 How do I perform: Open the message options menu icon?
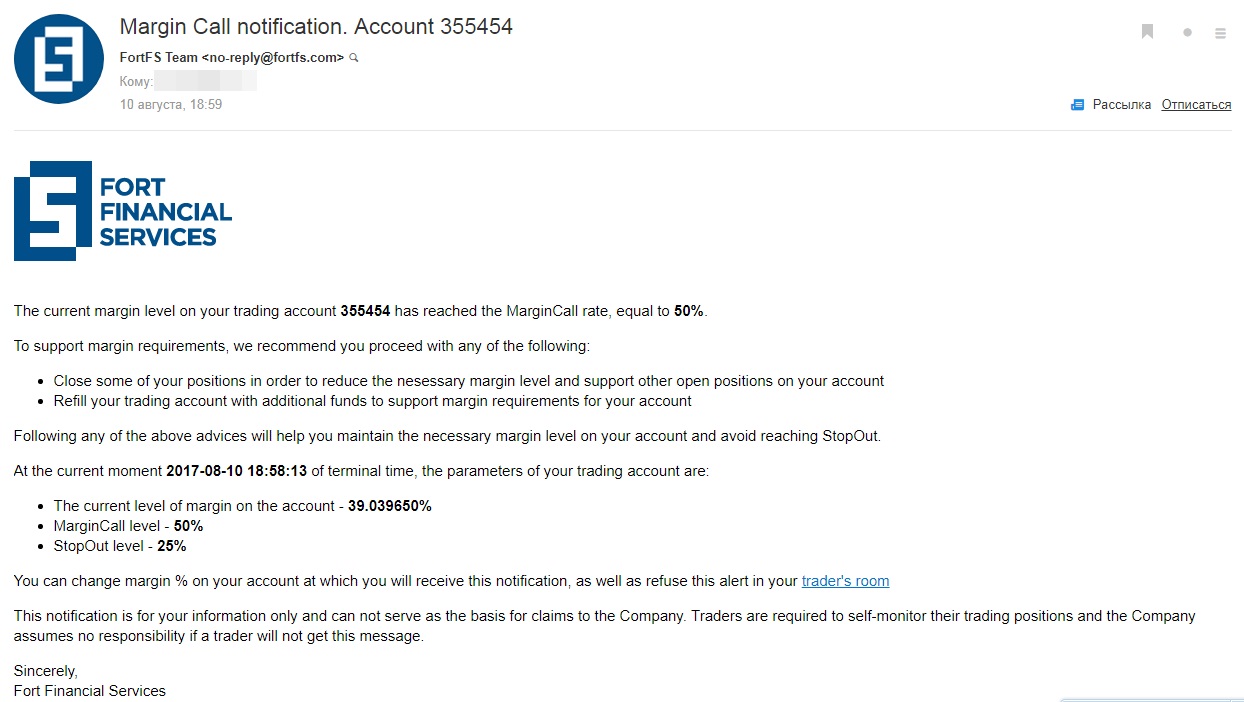coord(1220,33)
